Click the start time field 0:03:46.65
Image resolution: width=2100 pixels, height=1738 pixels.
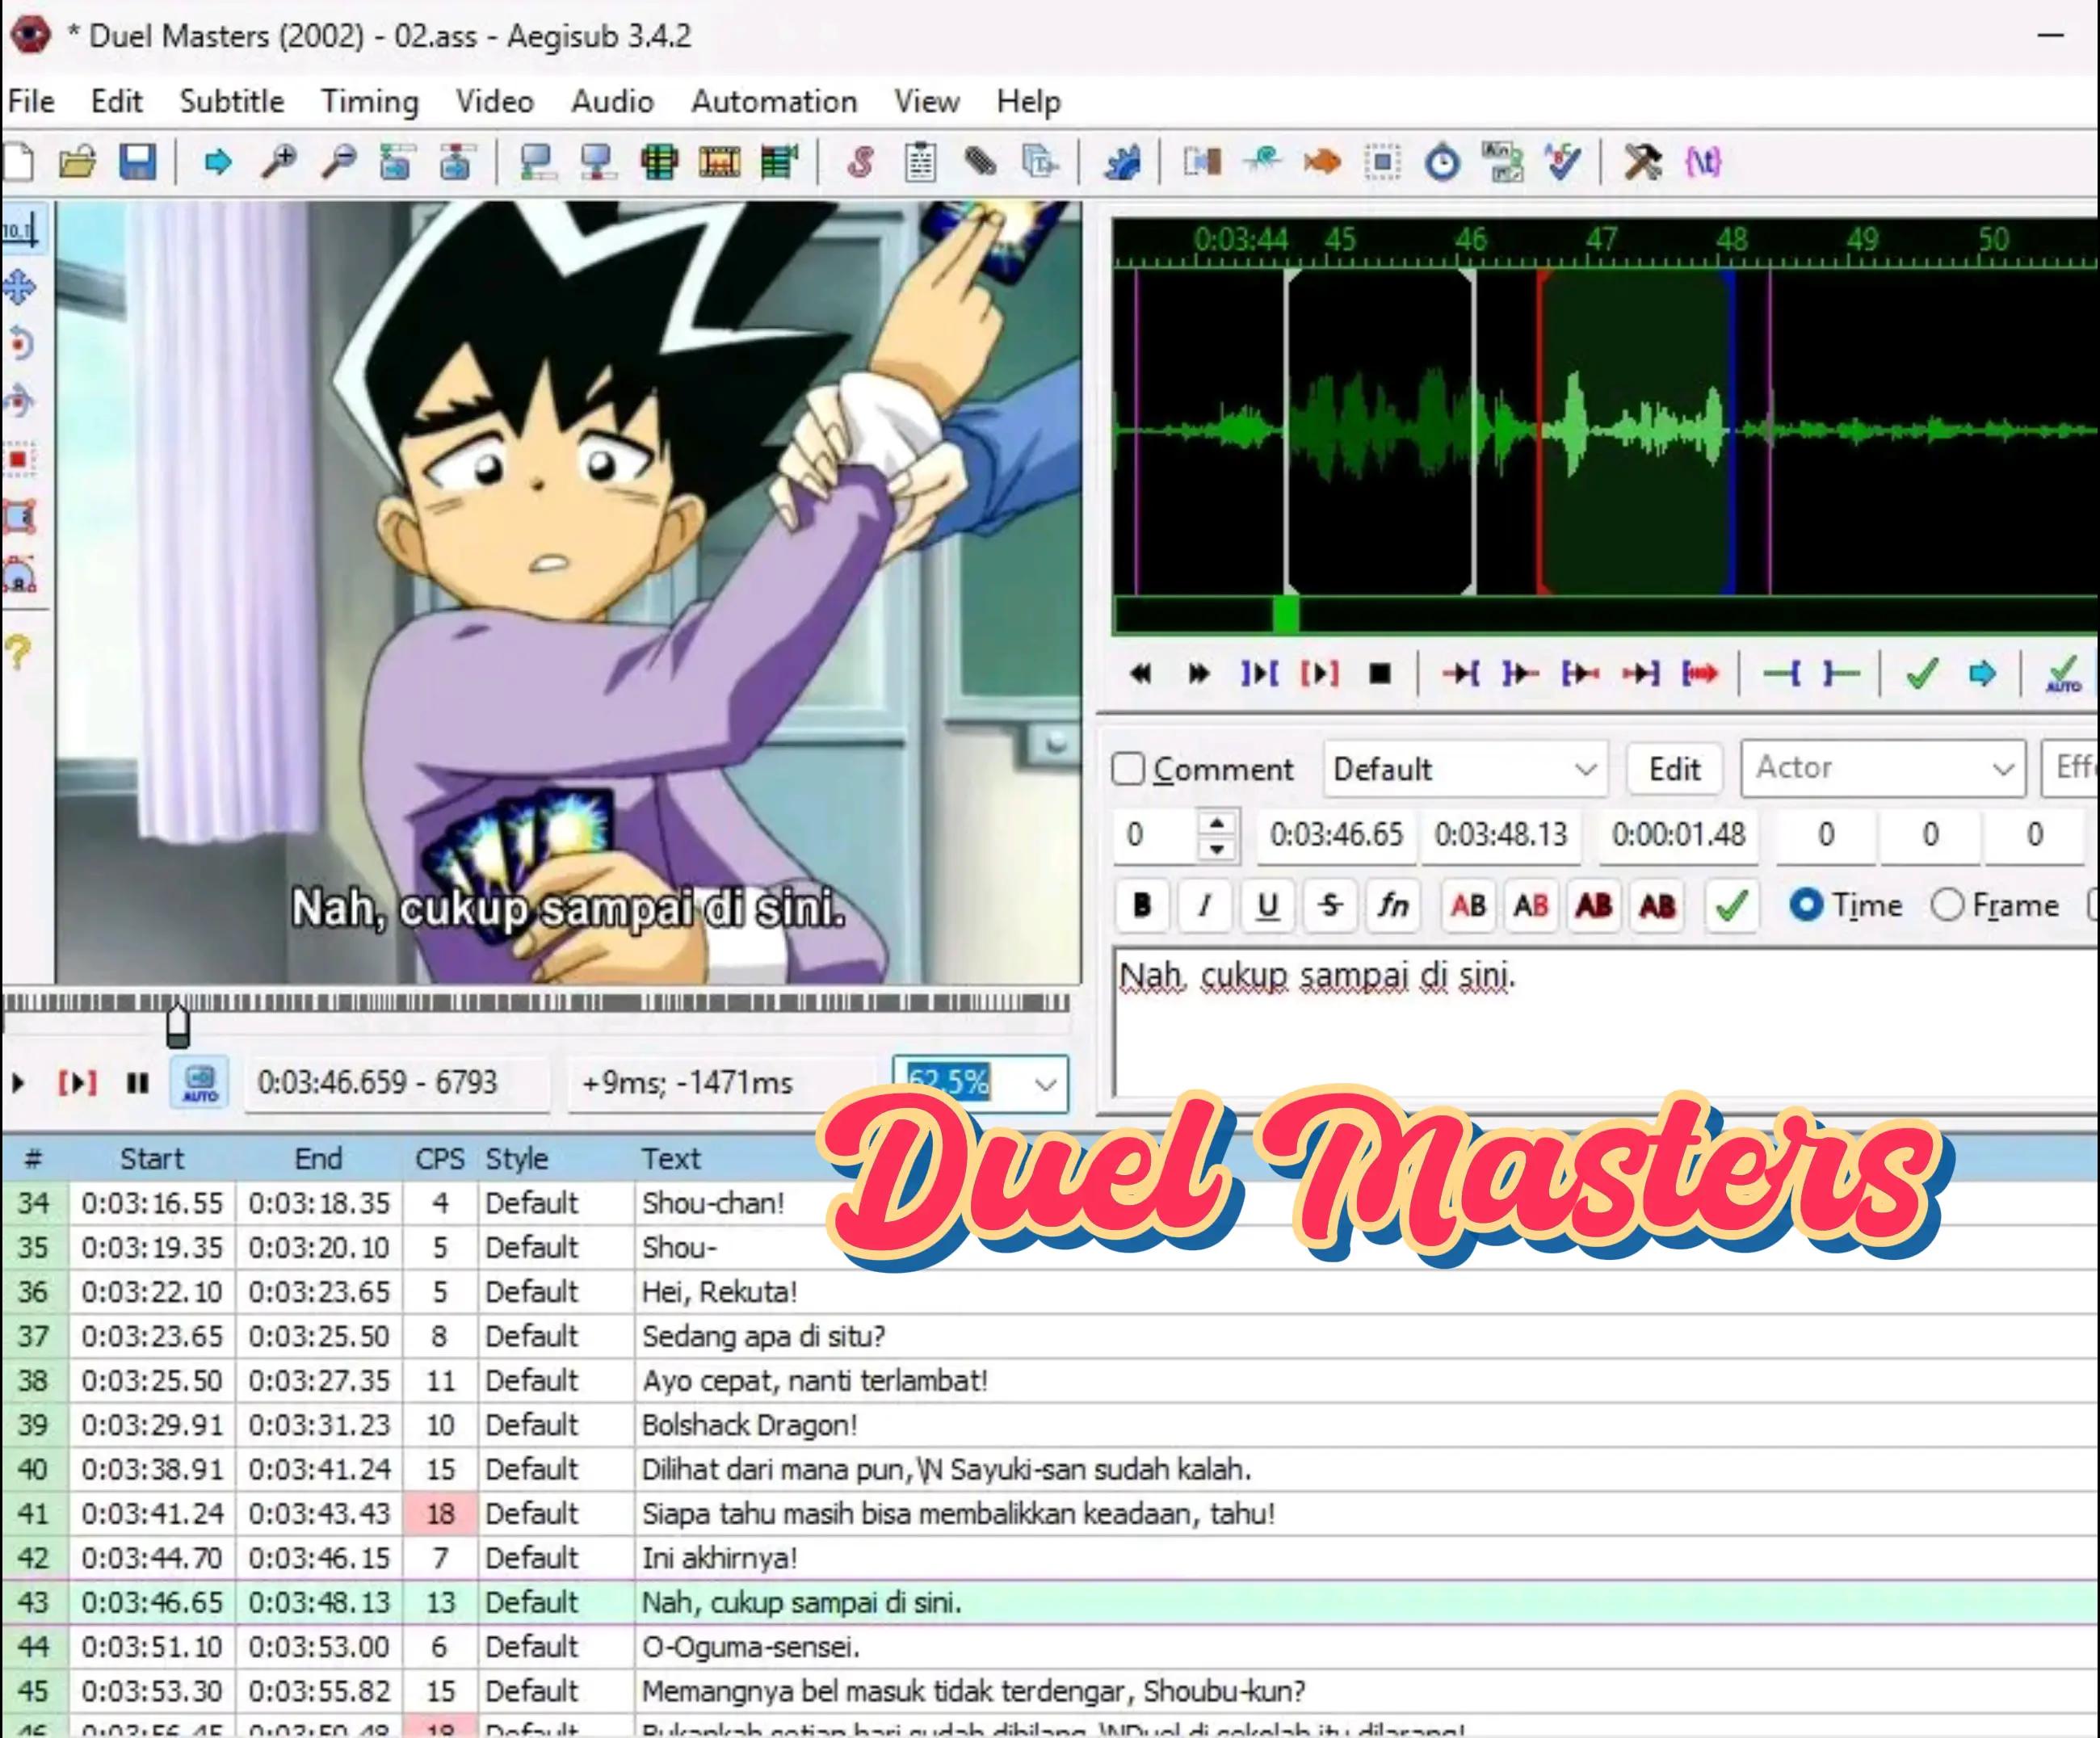[1336, 835]
